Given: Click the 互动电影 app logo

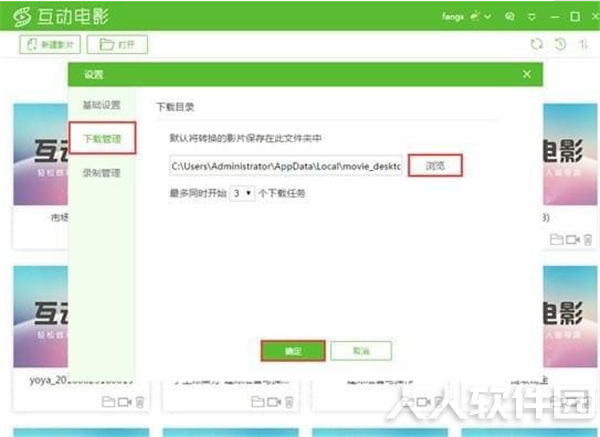Looking at the screenshot, I should (61, 16).
